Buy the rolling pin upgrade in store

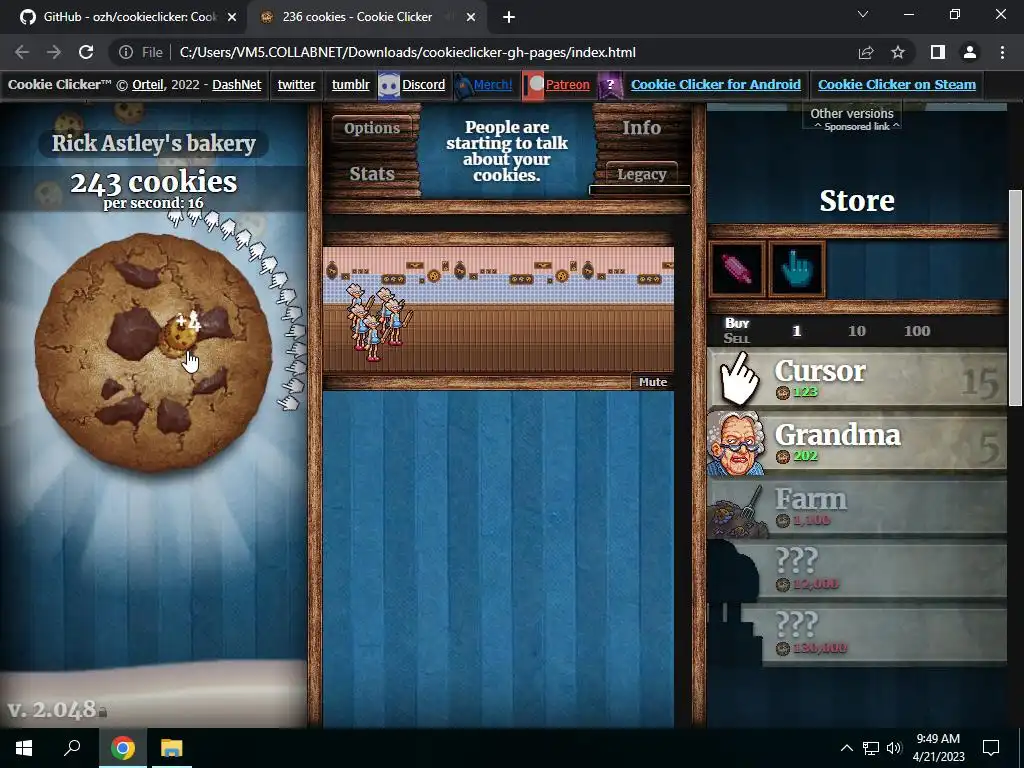(x=737, y=269)
